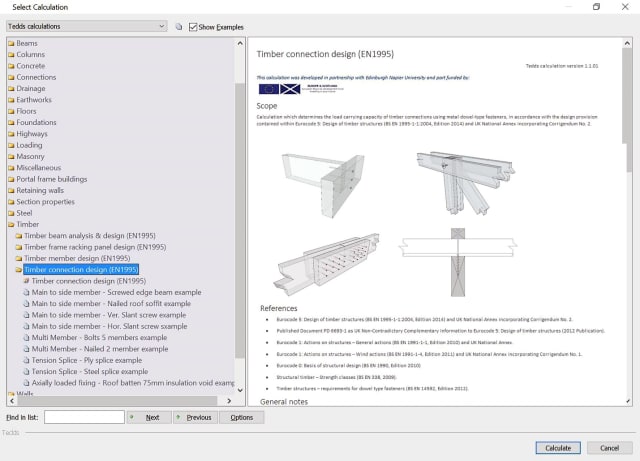
Task: Select Main to side member - Hor. Slant screw example
Action: (109, 326)
